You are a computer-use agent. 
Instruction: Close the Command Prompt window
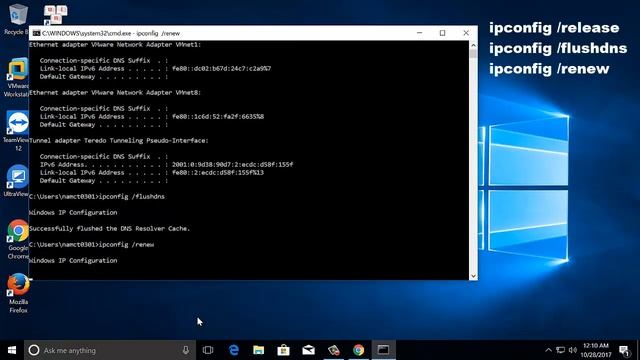[466, 33]
